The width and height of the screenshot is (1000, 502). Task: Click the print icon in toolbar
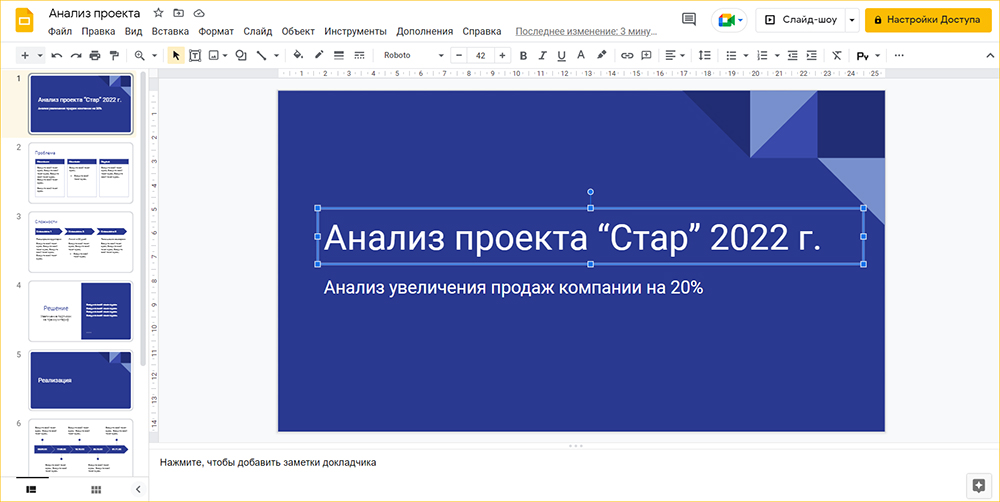95,55
